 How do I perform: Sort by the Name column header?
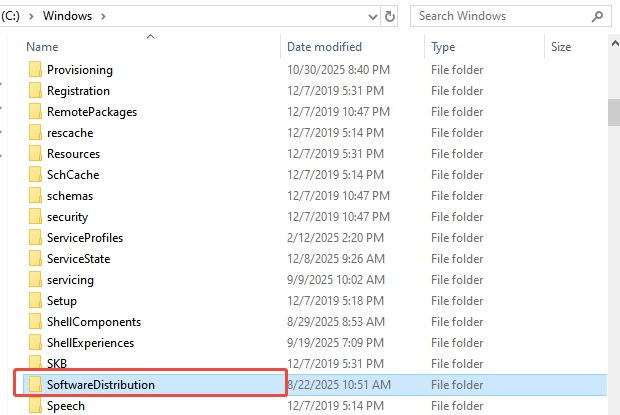(42, 47)
